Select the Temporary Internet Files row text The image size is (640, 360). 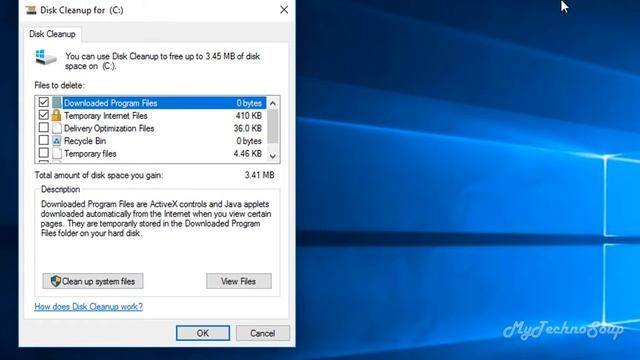click(x=106, y=116)
